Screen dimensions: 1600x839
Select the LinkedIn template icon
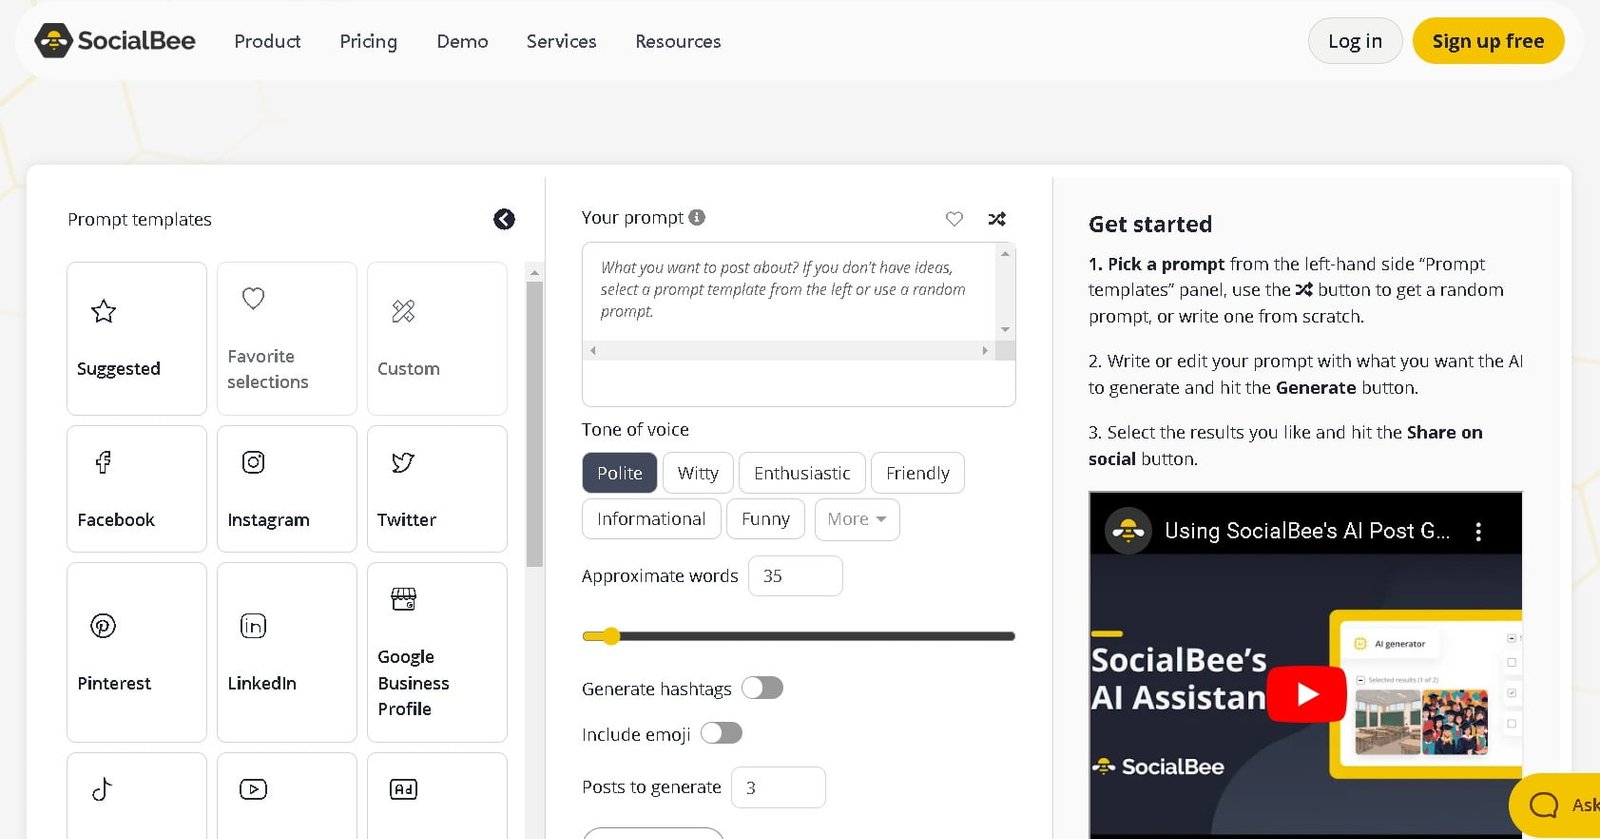[253, 626]
